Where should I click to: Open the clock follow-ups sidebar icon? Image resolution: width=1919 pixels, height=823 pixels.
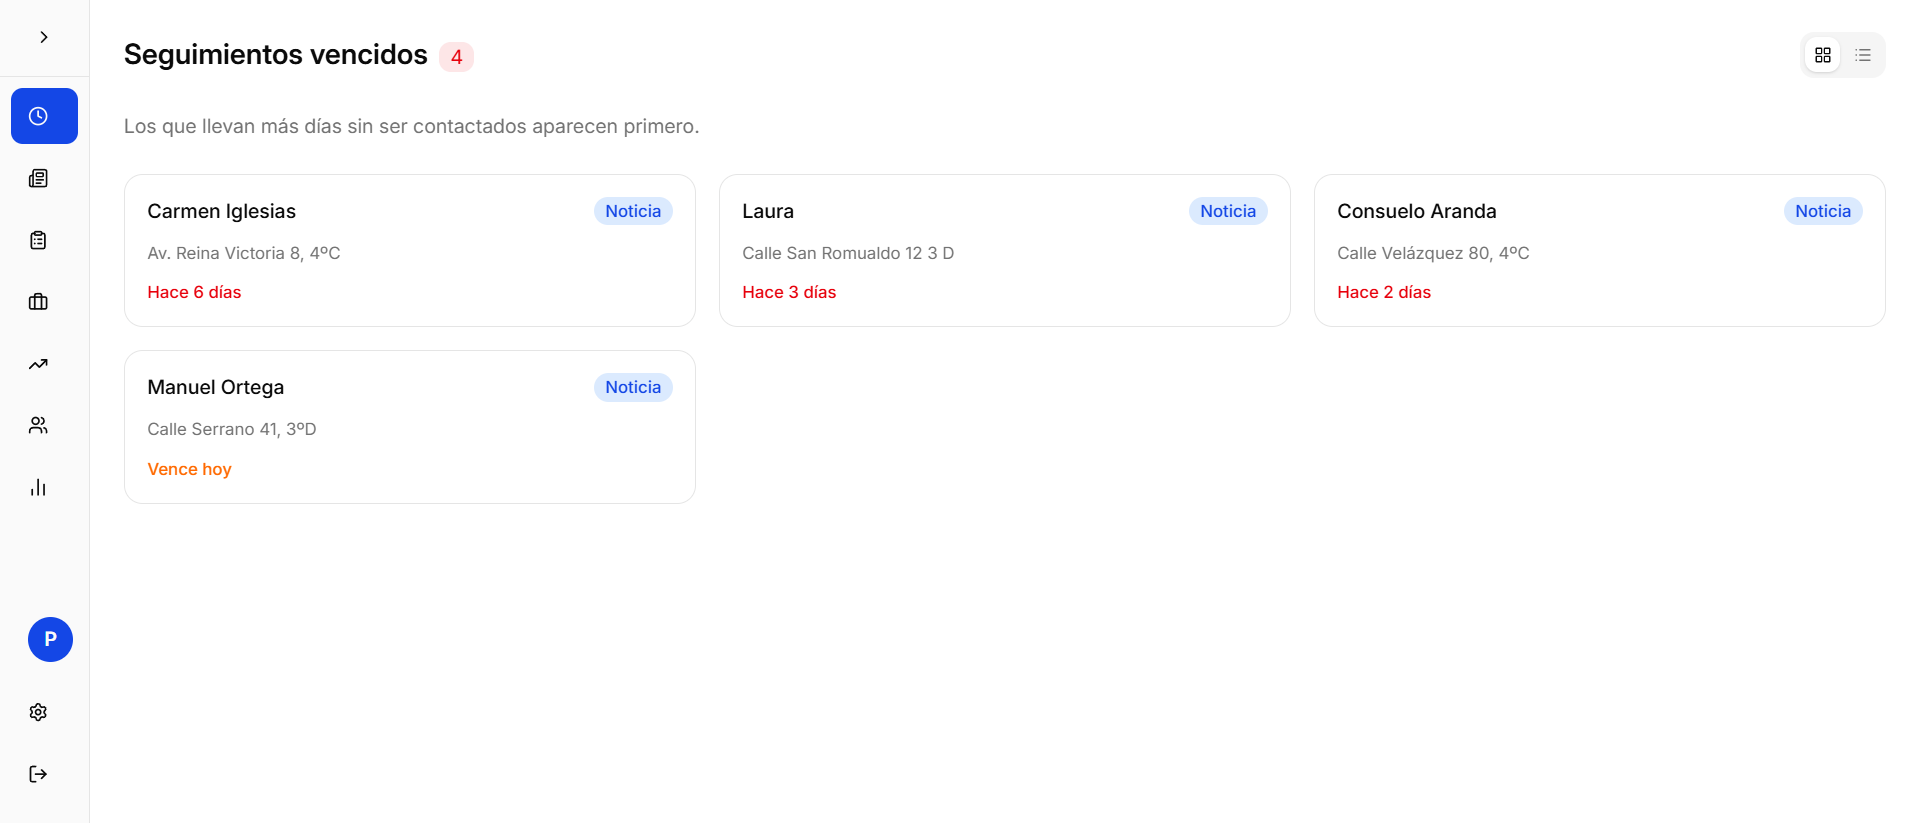(44, 116)
